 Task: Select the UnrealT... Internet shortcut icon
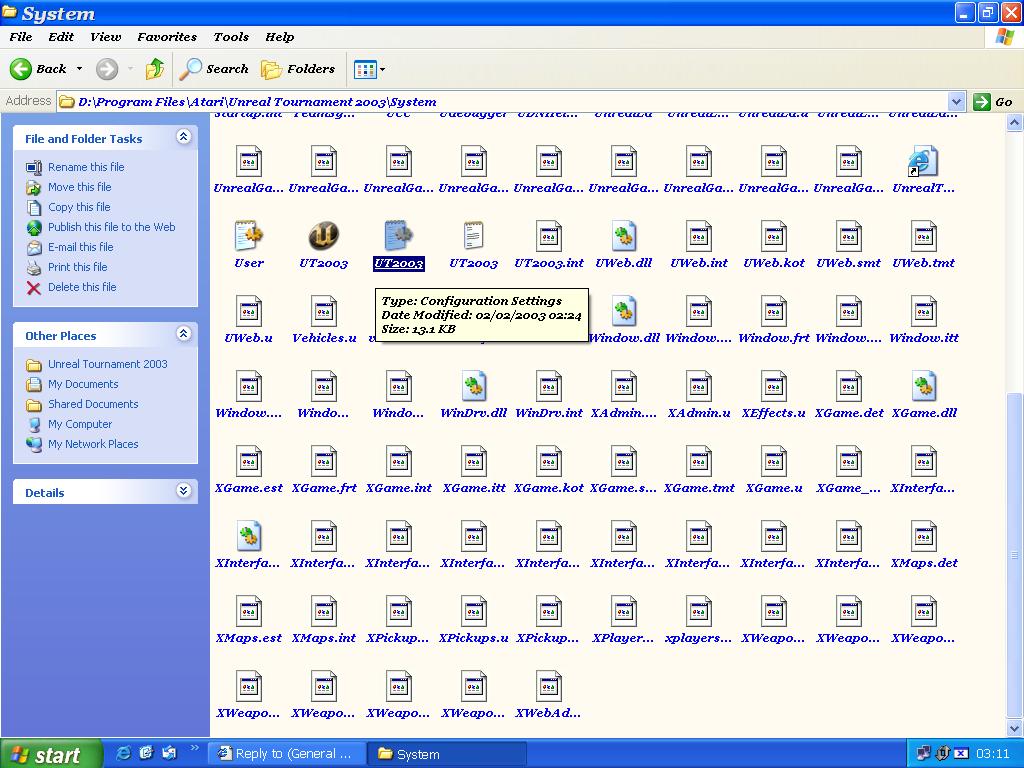pyautogui.click(x=923, y=161)
